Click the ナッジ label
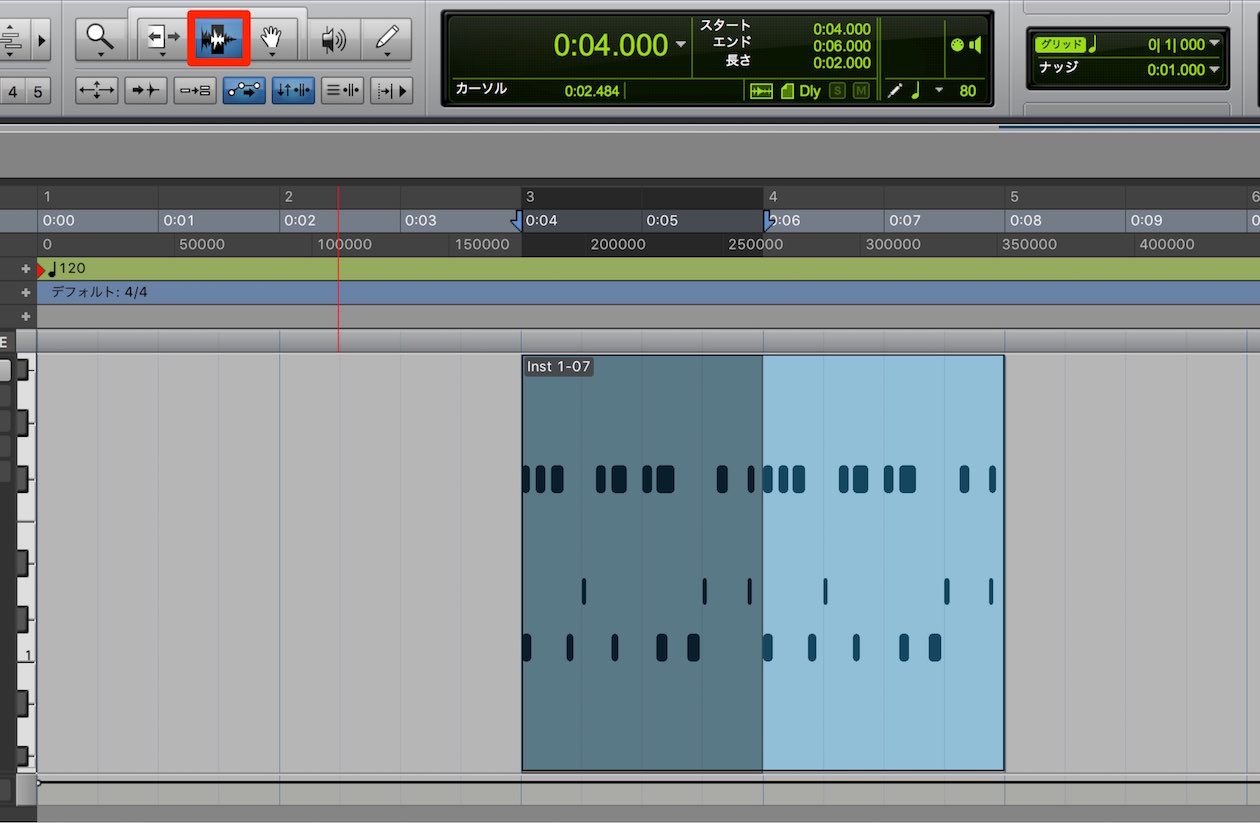Image resolution: width=1260 pixels, height=823 pixels. coord(1058,68)
